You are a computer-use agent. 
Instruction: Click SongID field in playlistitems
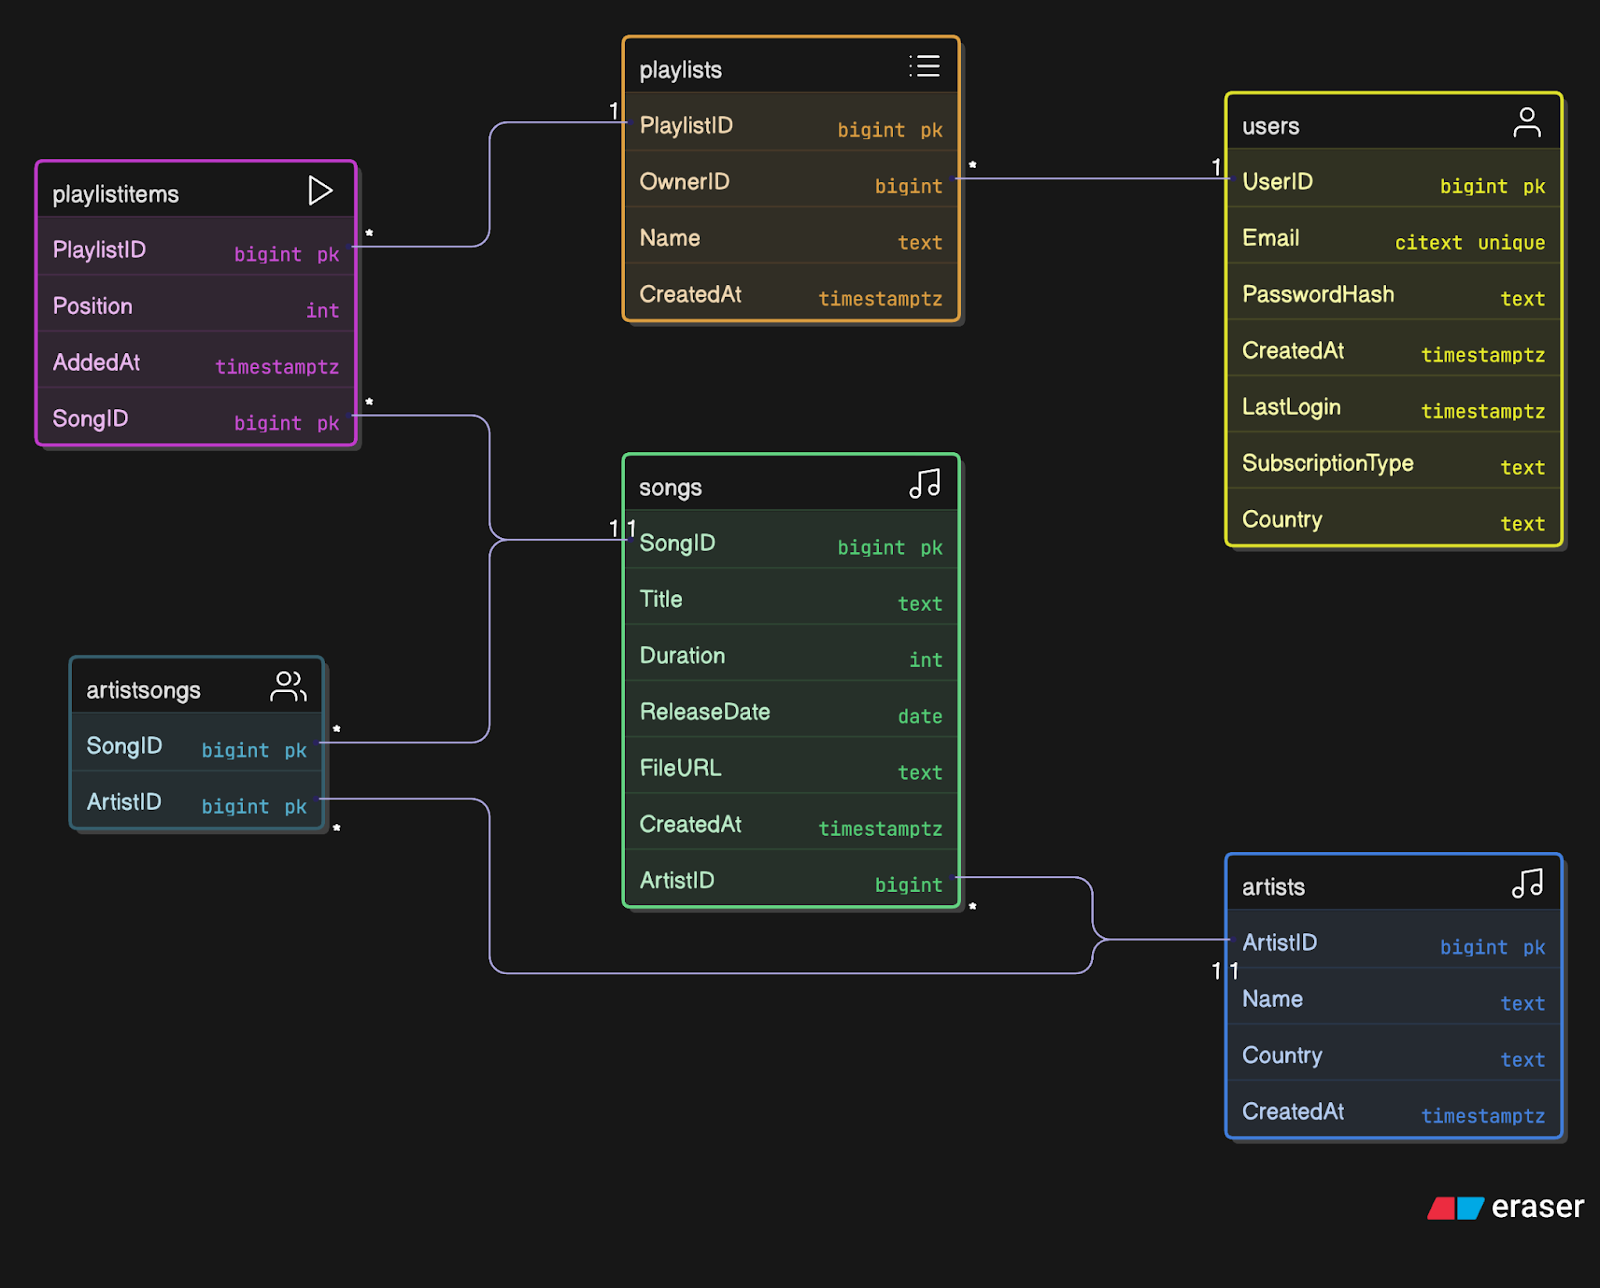pos(196,416)
